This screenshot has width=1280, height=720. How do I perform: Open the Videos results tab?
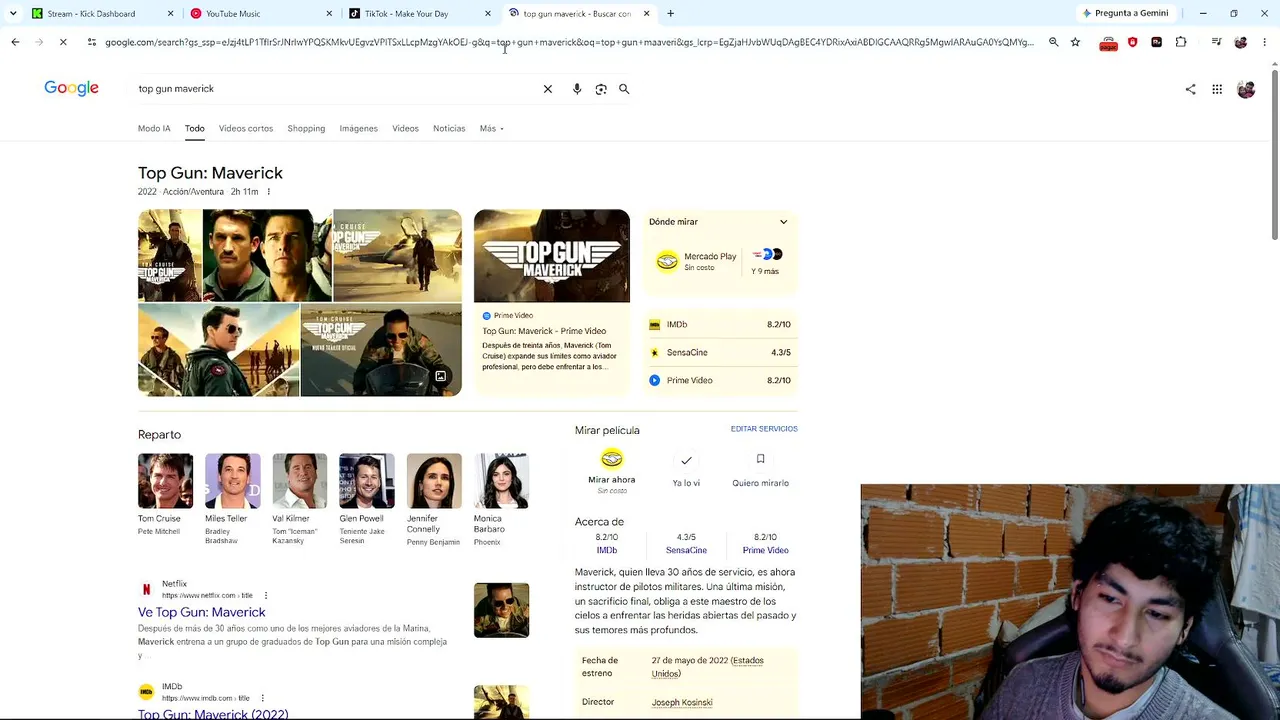click(x=405, y=128)
